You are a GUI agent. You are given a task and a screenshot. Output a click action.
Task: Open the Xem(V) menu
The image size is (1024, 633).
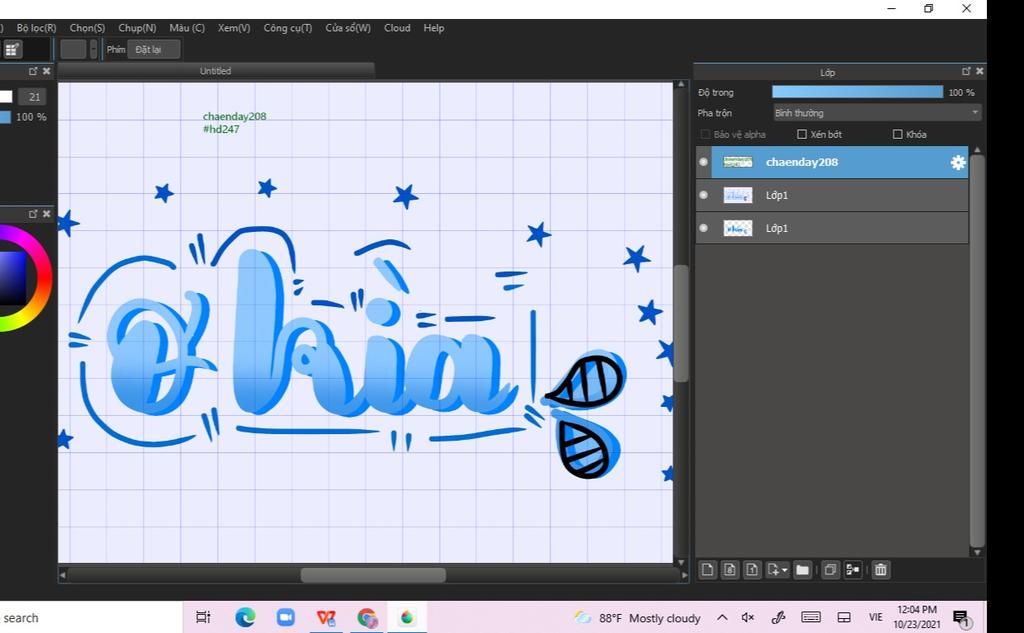tap(234, 27)
